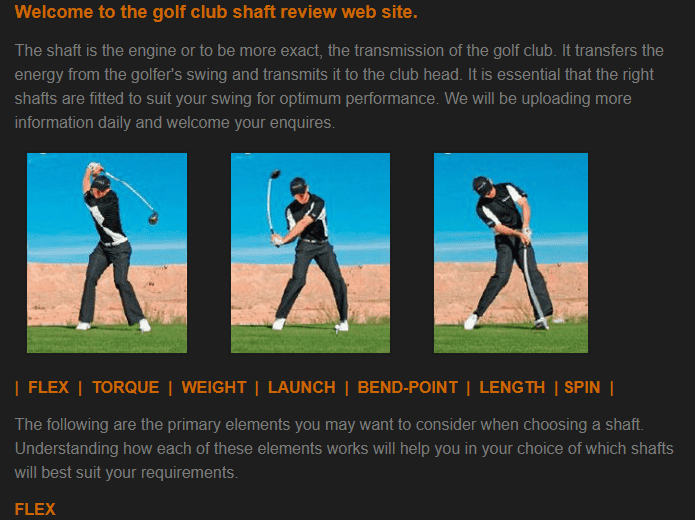Select the LAUNCH navigation link

click(301, 387)
